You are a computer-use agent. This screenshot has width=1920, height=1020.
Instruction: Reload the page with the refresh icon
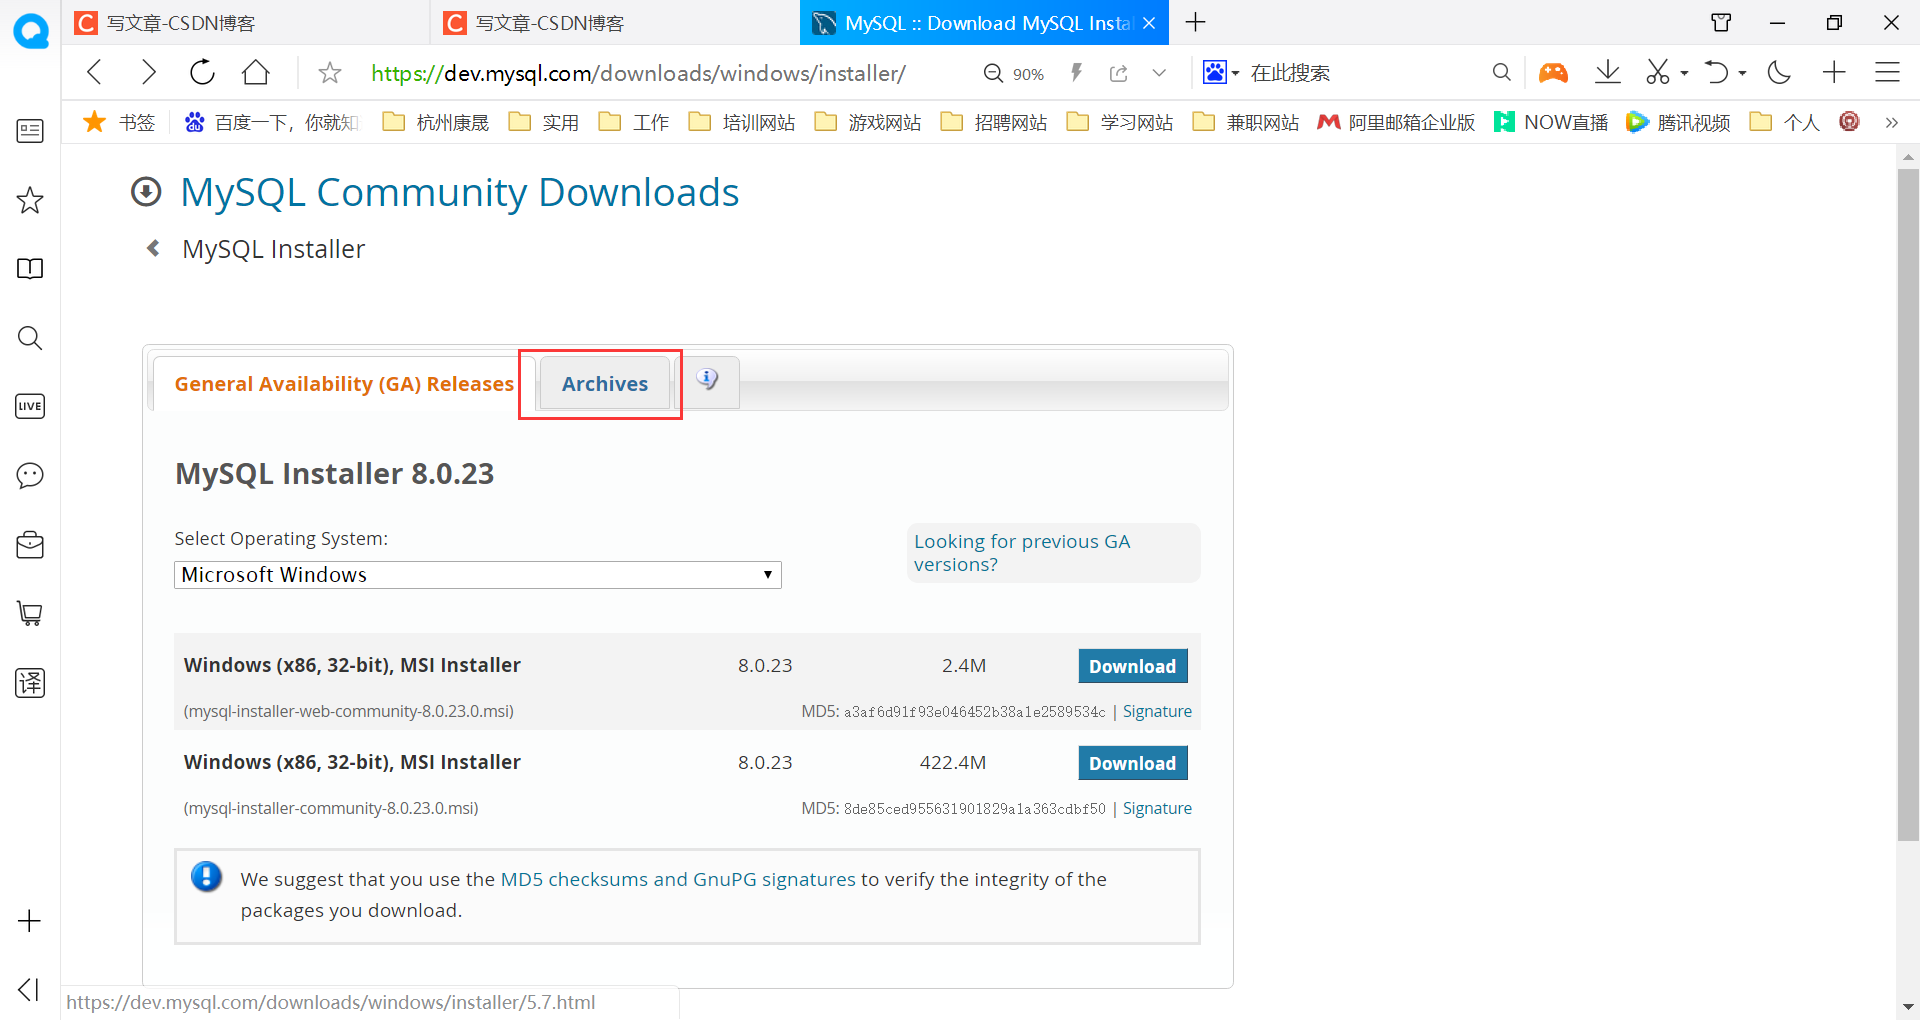(202, 72)
